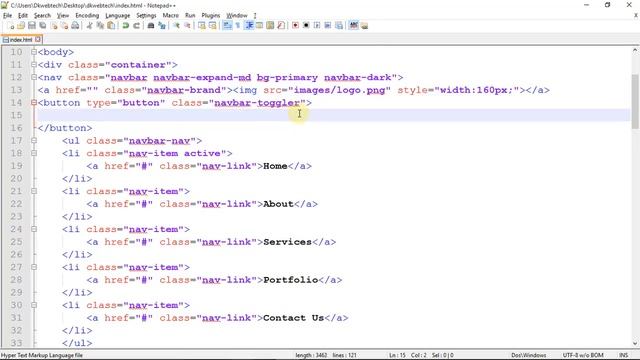640x360 pixels.
Task: Open Find with the binoculars icon
Action: pos(151,26)
